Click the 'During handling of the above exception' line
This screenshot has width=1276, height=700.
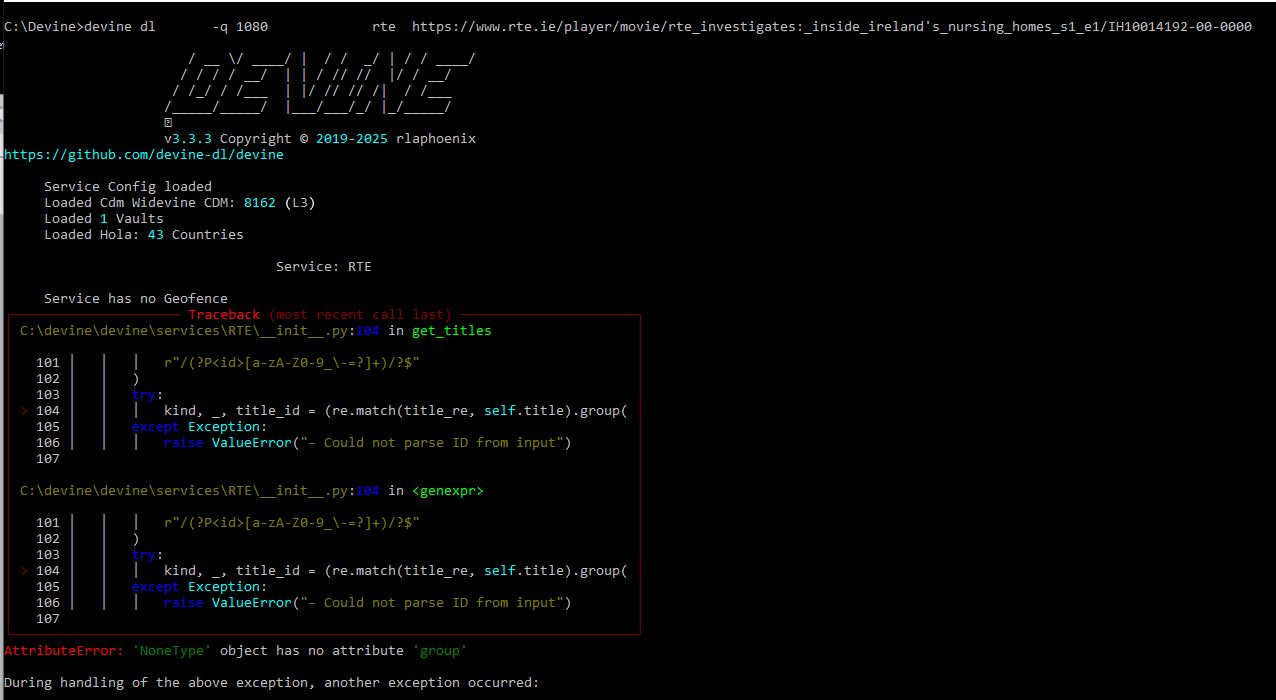pos(272,682)
